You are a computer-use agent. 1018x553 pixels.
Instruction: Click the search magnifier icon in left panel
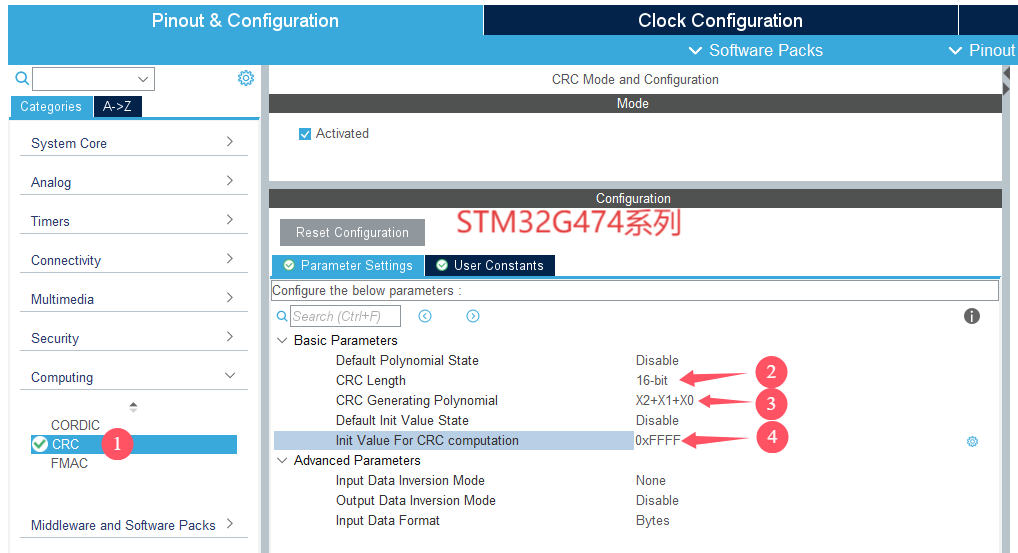[x=22, y=78]
